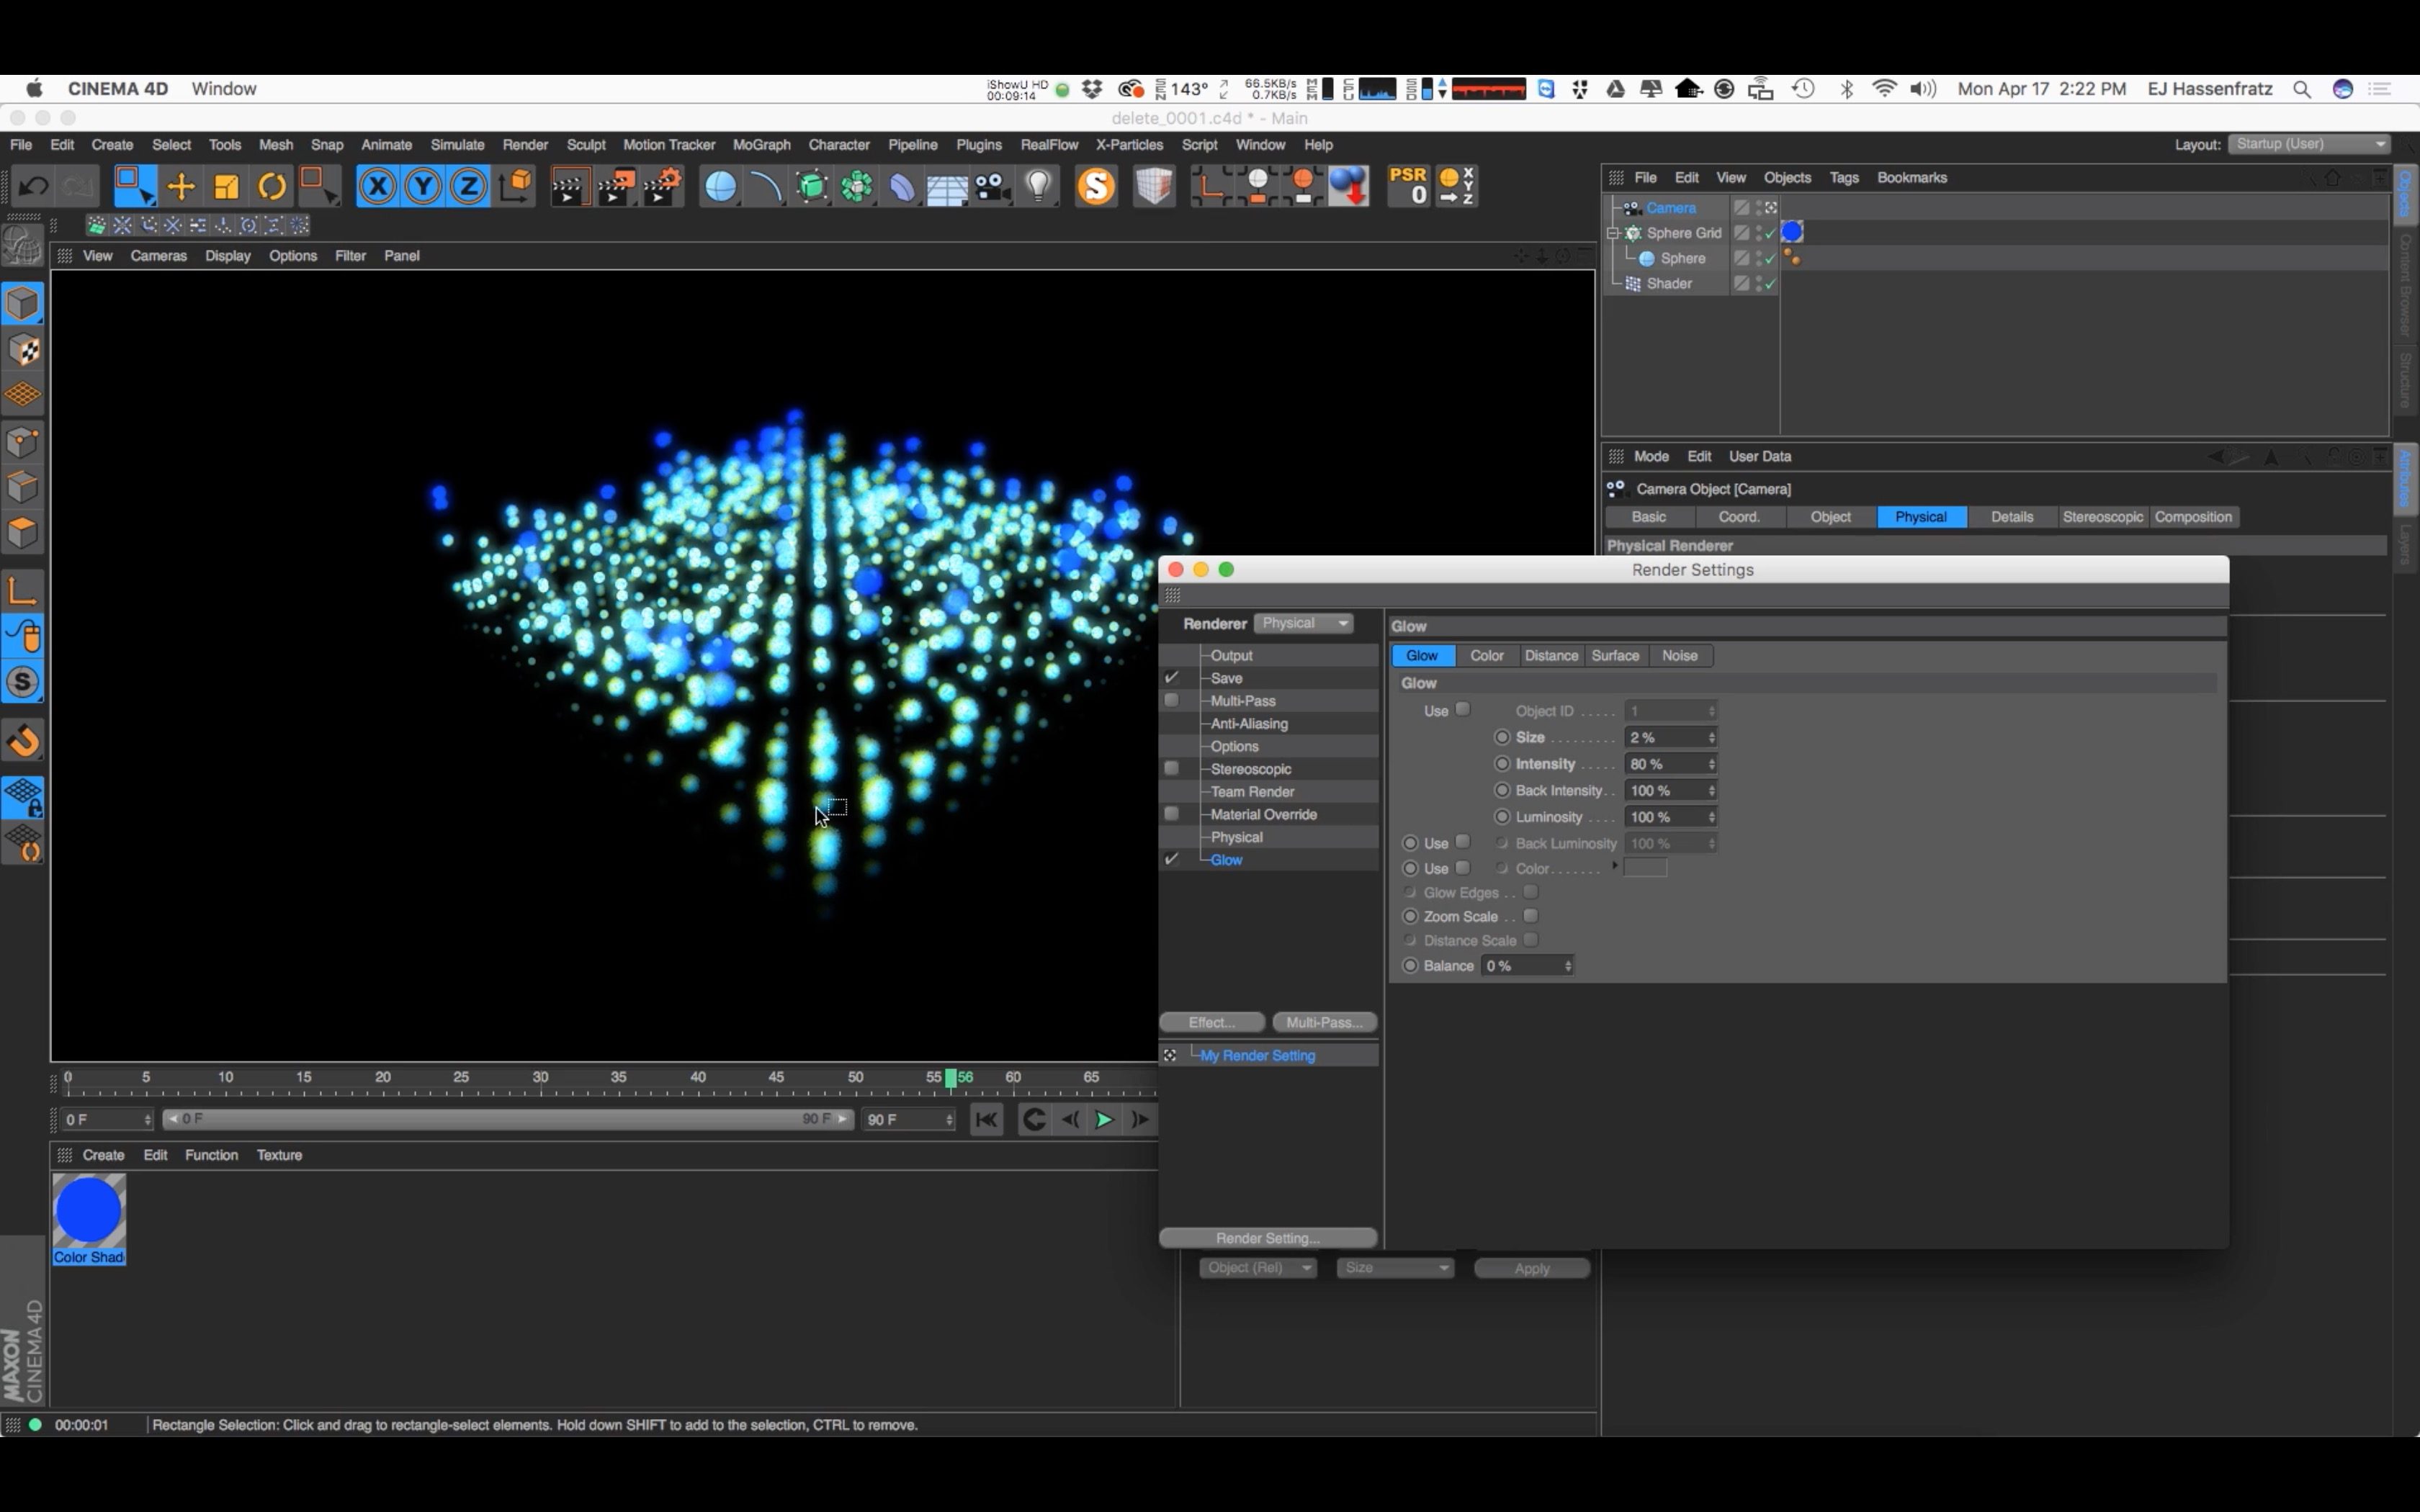Click the Glow Color swatch
Image resolution: width=2420 pixels, height=1512 pixels.
[x=1645, y=868]
